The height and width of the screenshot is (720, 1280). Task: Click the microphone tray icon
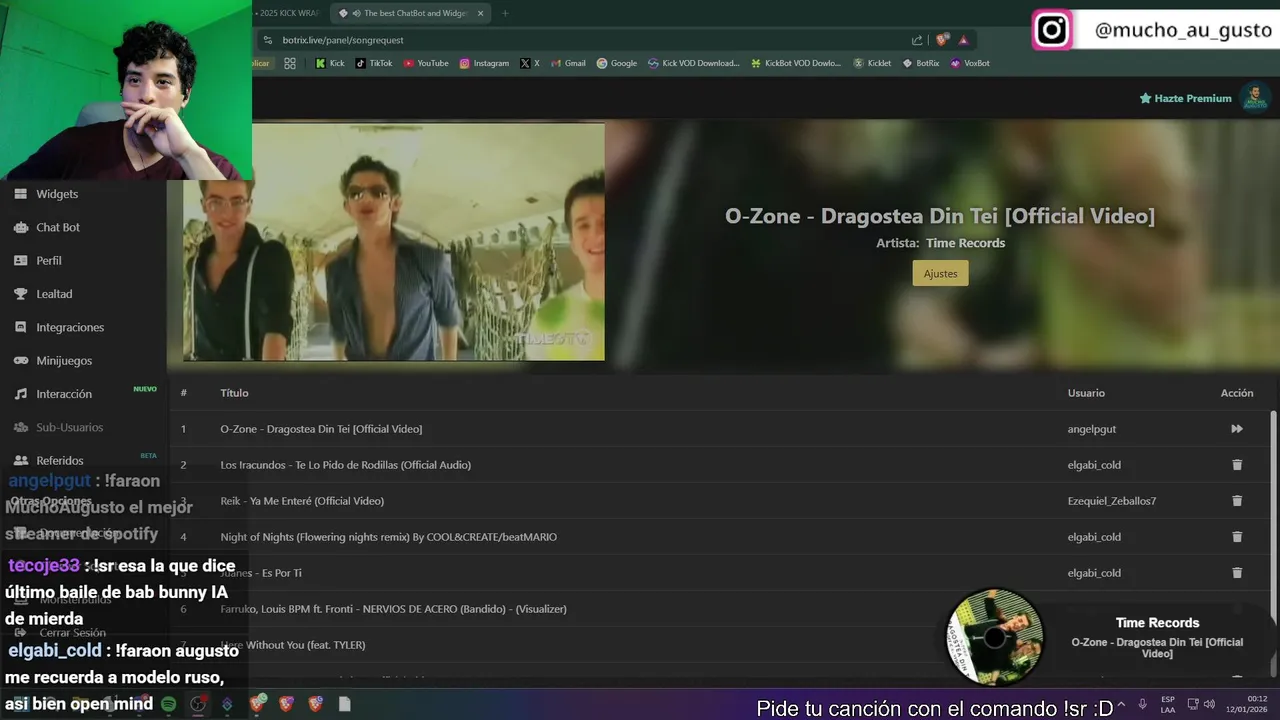tap(1143, 704)
